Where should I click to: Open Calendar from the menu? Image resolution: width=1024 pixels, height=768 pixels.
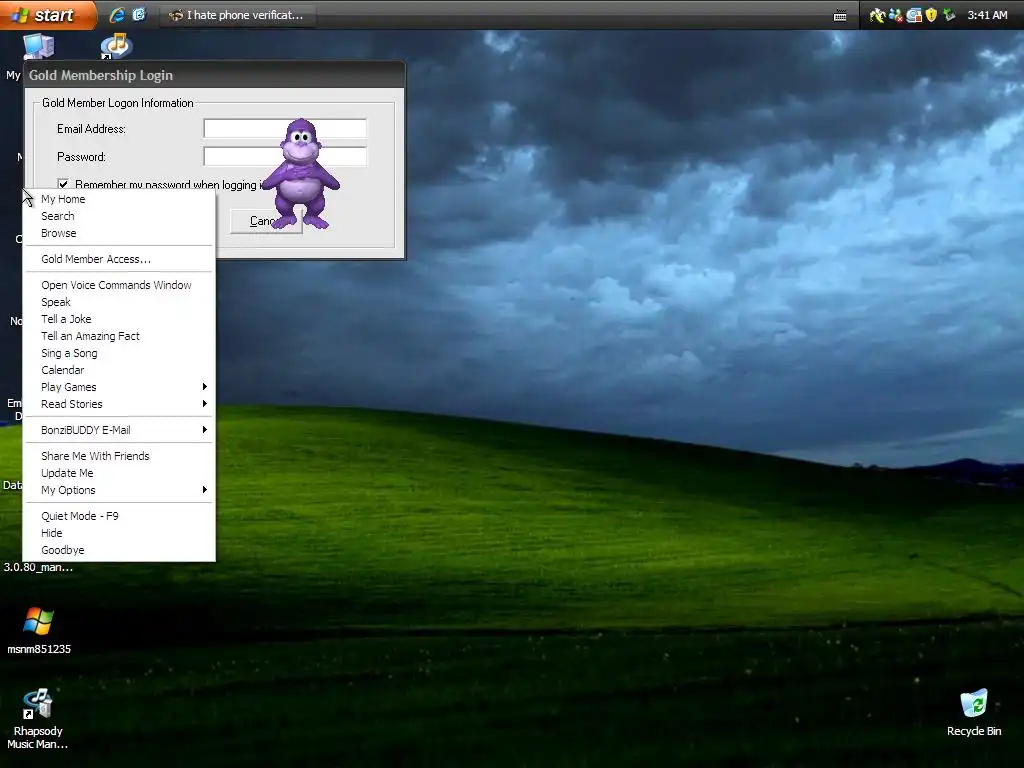pos(119,370)
